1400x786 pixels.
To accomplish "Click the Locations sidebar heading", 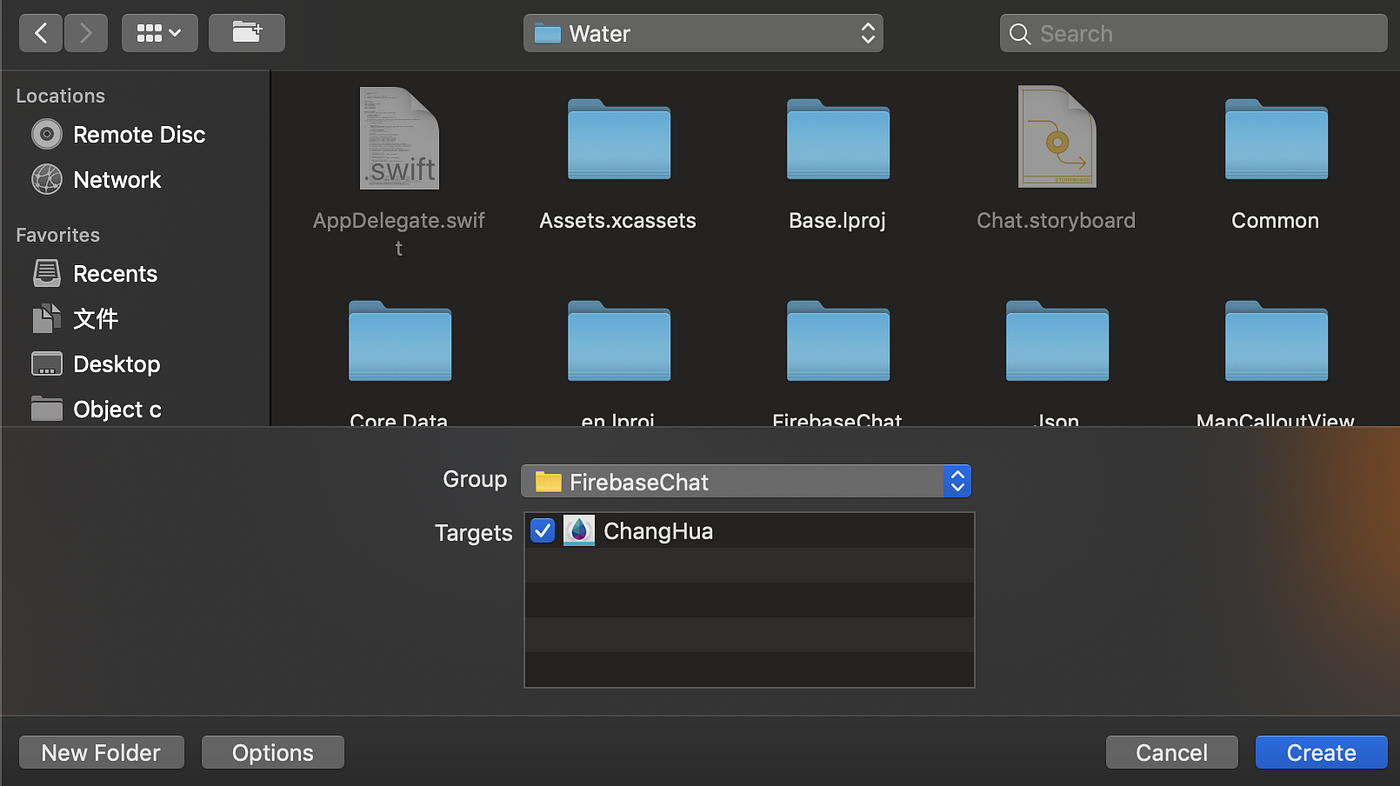I will click(x=60, y=96).
